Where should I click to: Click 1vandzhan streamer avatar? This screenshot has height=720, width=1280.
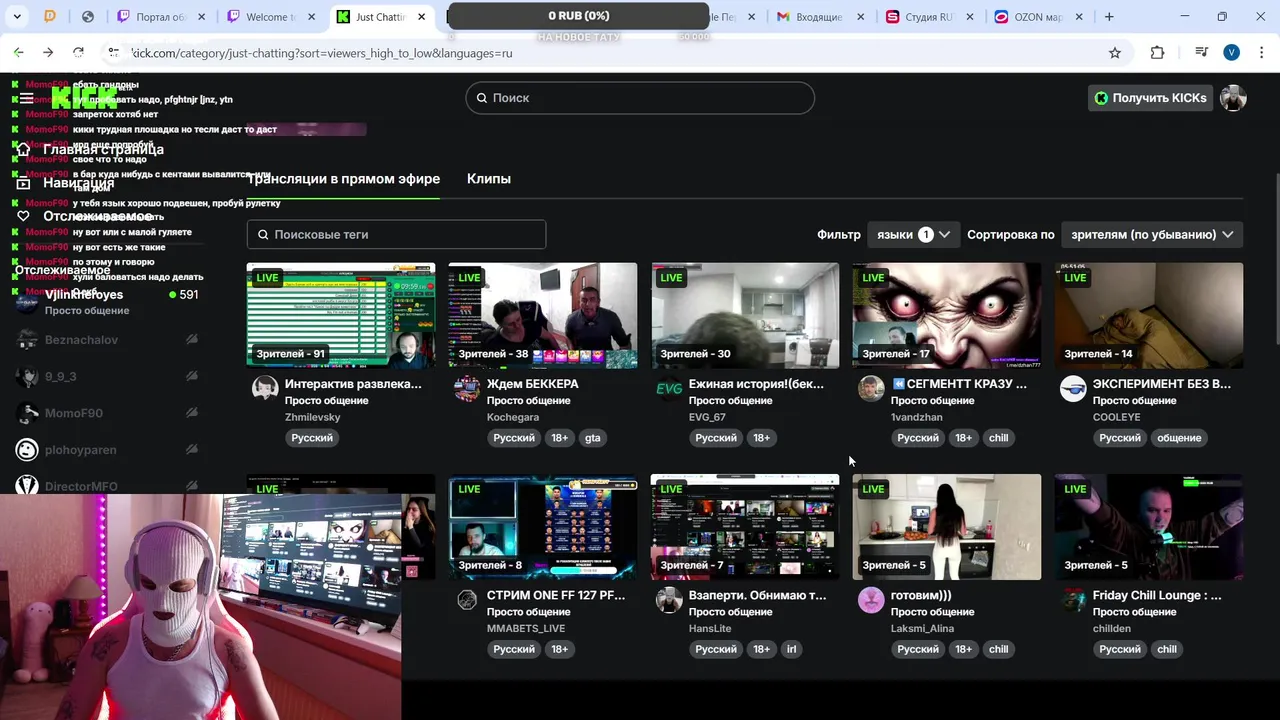[x=871, y=389]
